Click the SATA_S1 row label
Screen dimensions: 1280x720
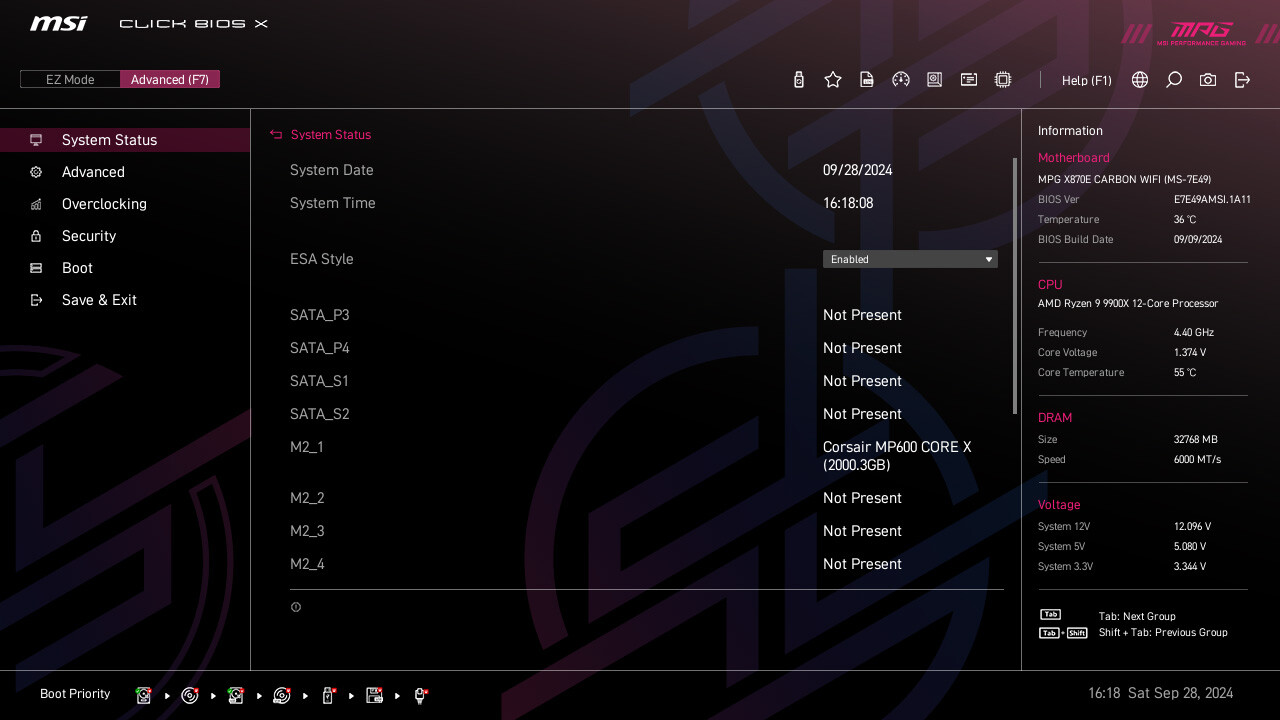point(319,381)
